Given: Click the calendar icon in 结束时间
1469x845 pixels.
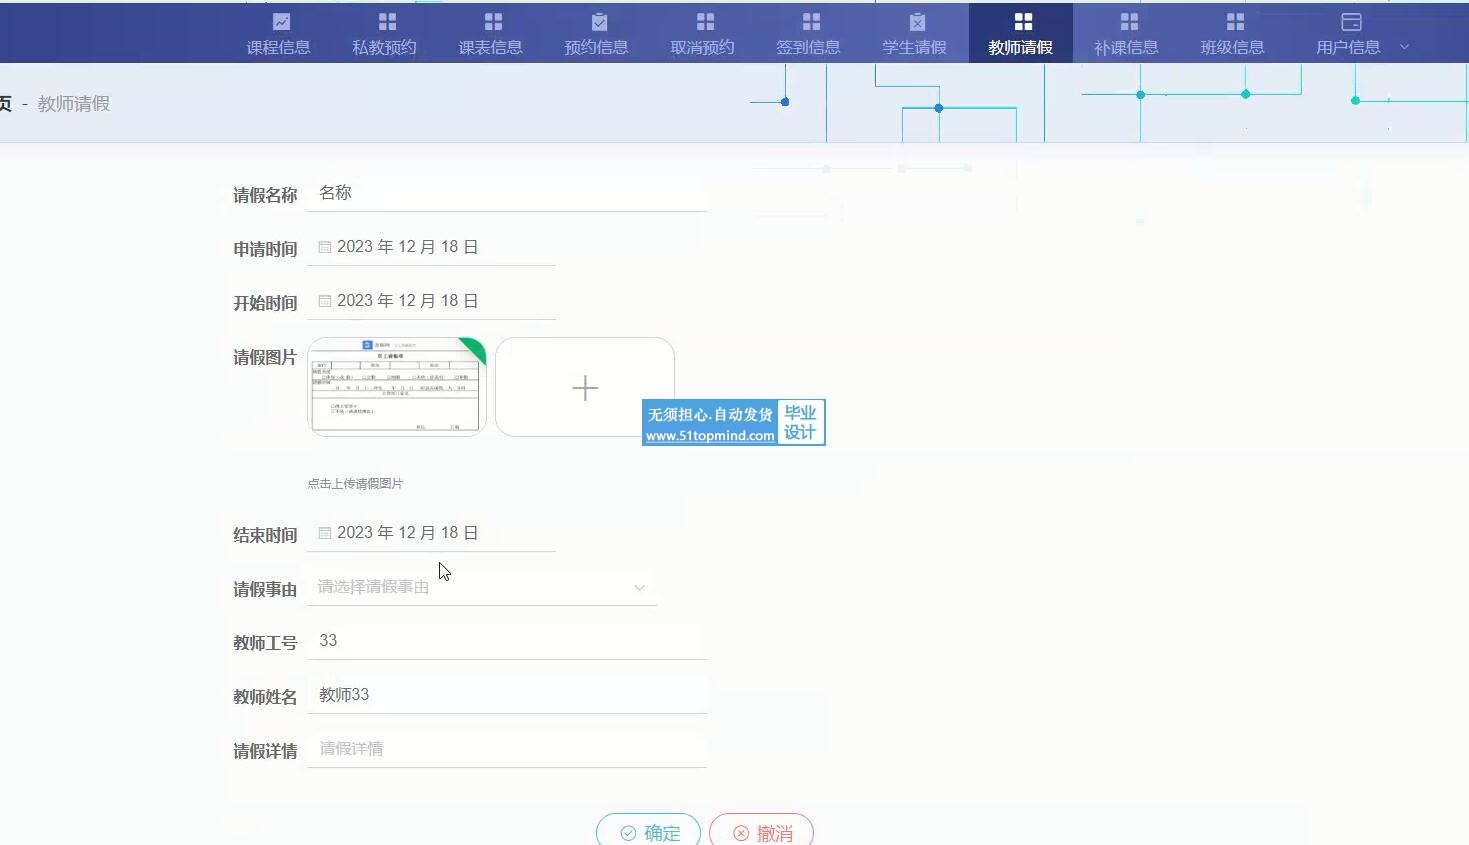Looking at the screenshot, I should tap(325, 533).
